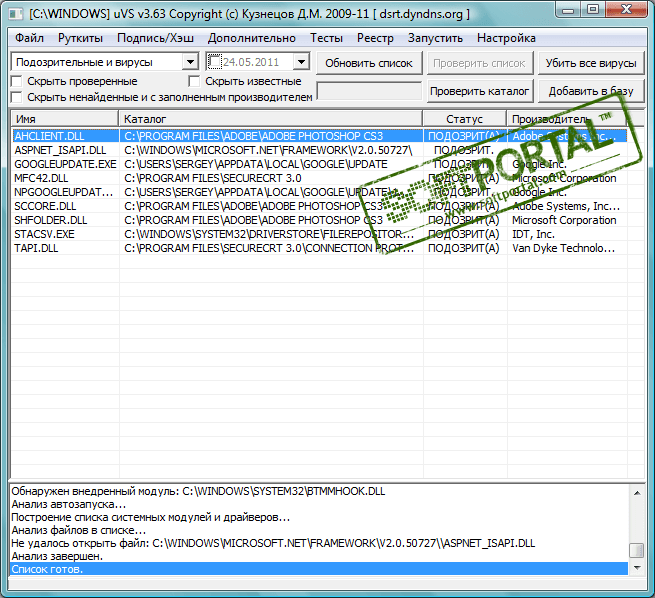The height and width of the screenshot is (598, 655).
Task: Click the empty field beside Проверить каталог
Action: 369,91
